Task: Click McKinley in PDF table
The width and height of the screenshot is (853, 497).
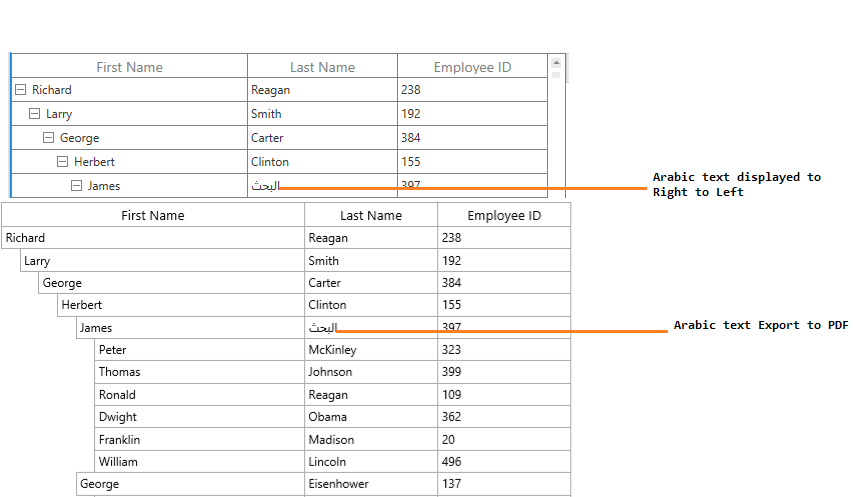Action: tap(371, 350)
